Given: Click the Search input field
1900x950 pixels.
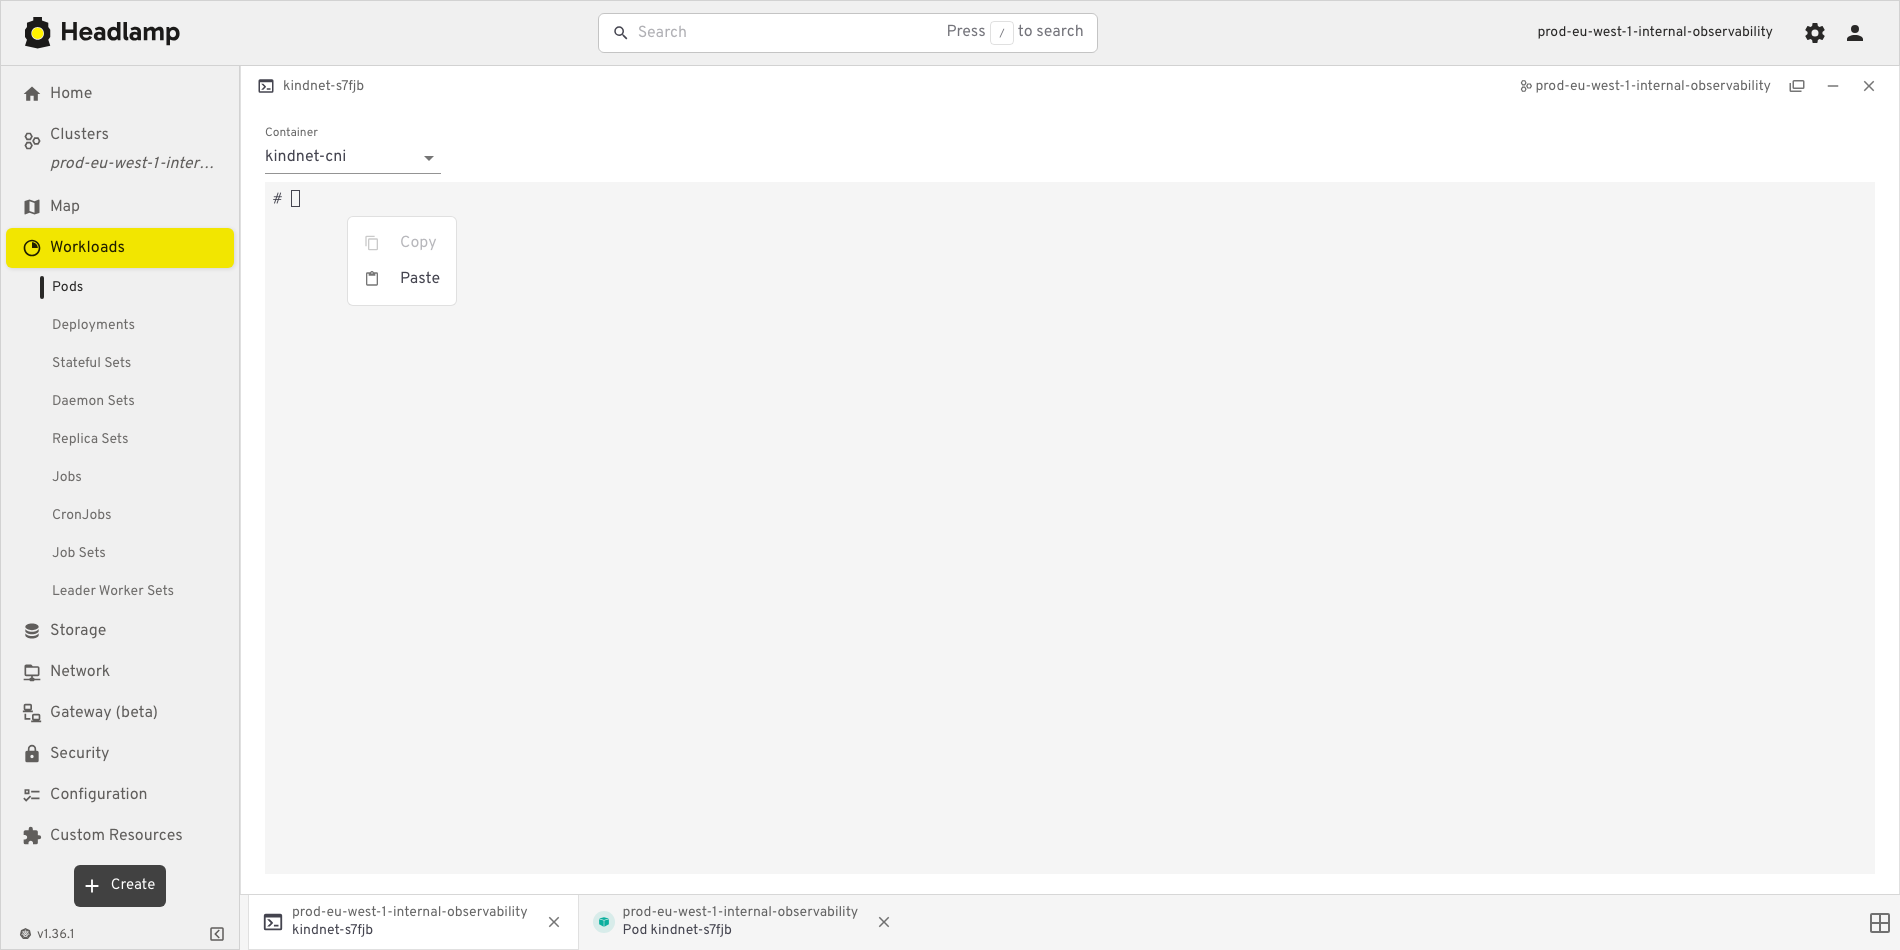Looking at the screenshot, I should point(848,33).
